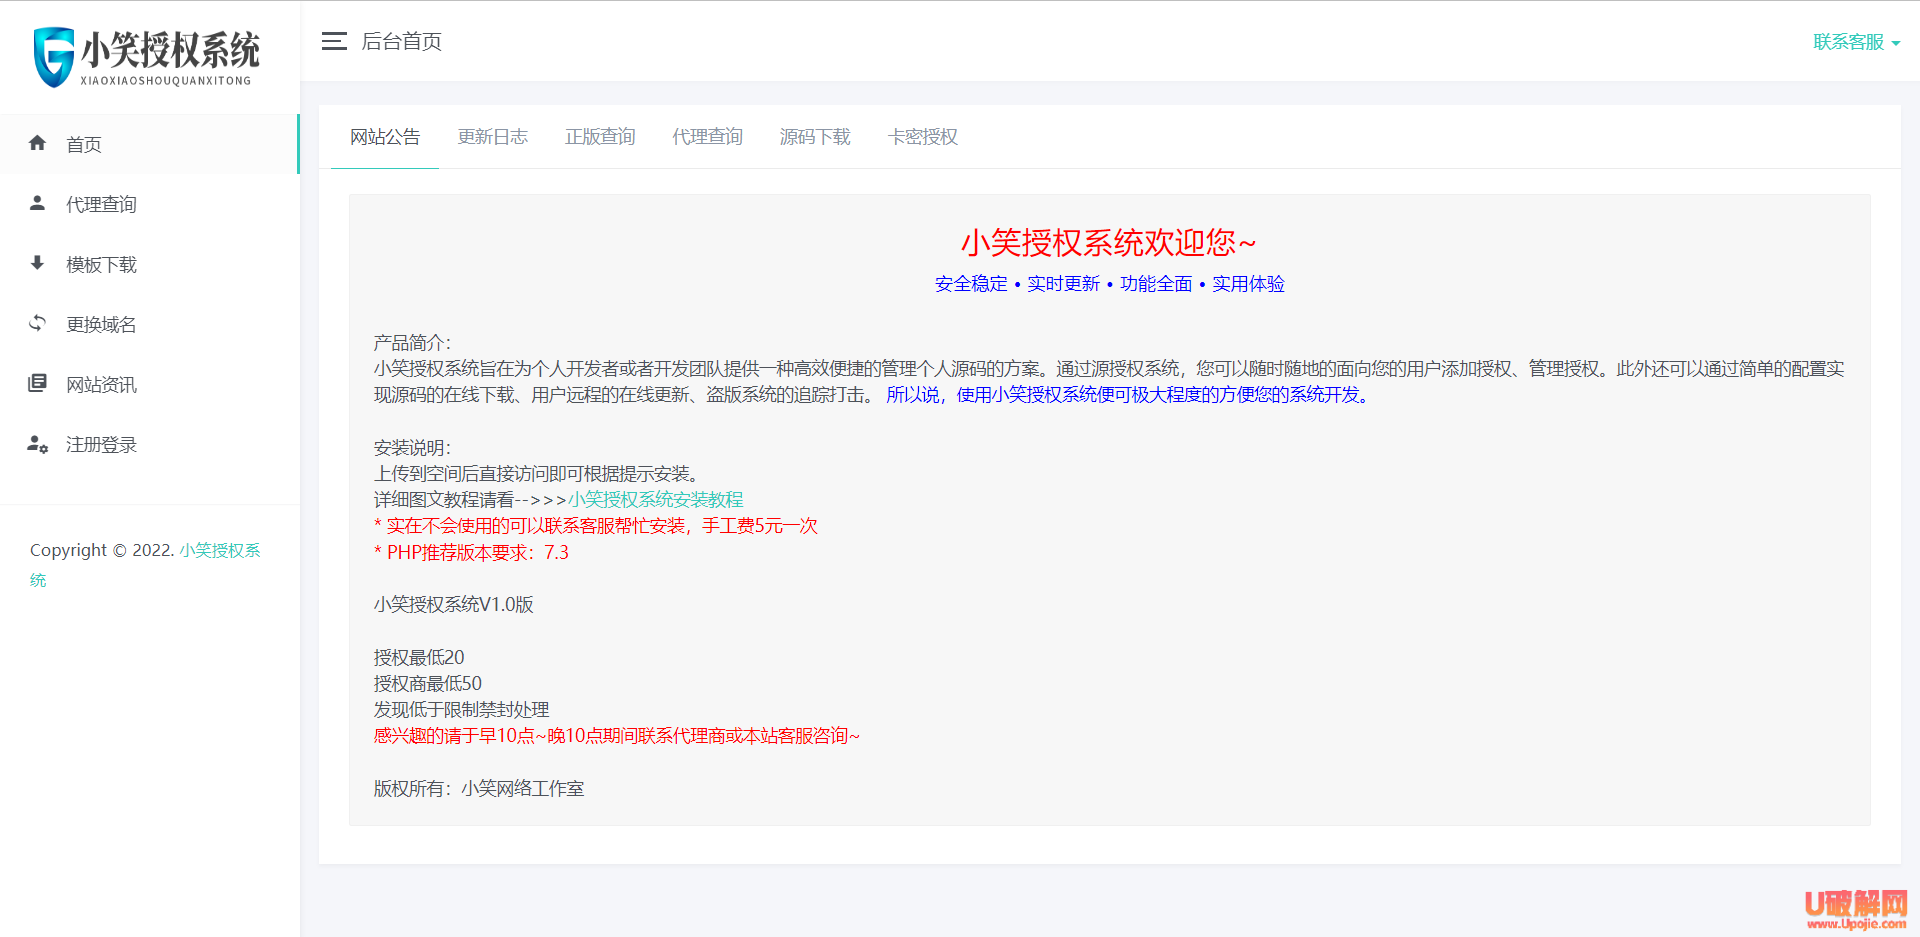Select the 网站公告 tab
The width and height of the screenshot is (1920, 937).
pyautogui.click(x=385, y=137)
